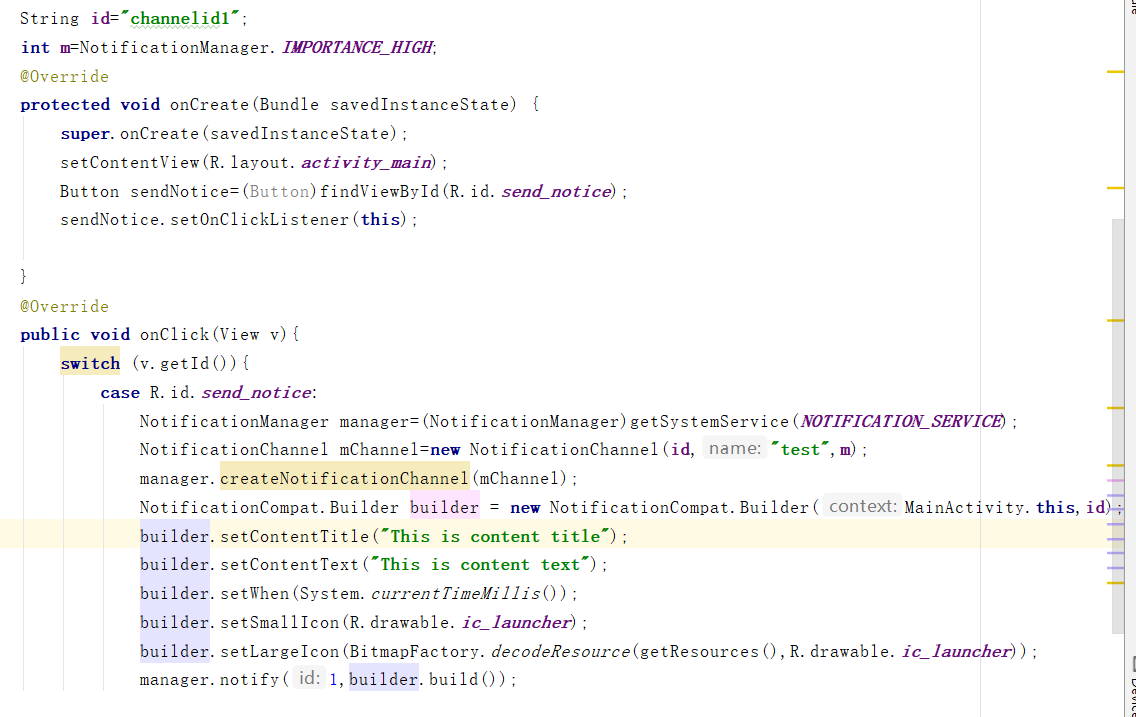Click the 'id:' parameter hint in notify
The height and width of the screenshot is (717, 1136).
[x=309, y=679]
